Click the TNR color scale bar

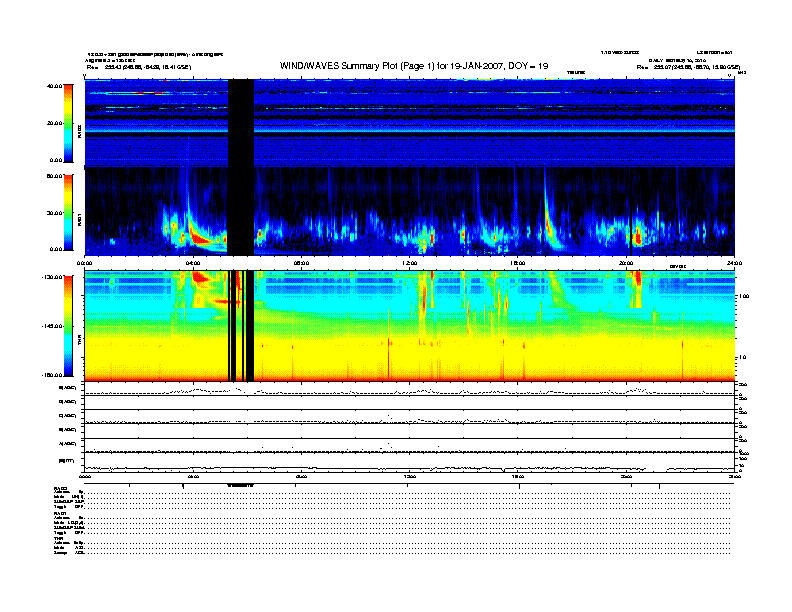(68, 326)
